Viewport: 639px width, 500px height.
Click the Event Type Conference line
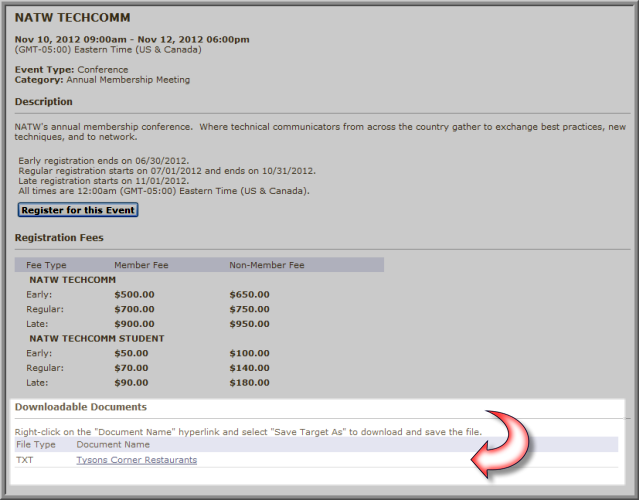(x=71, y=70)
